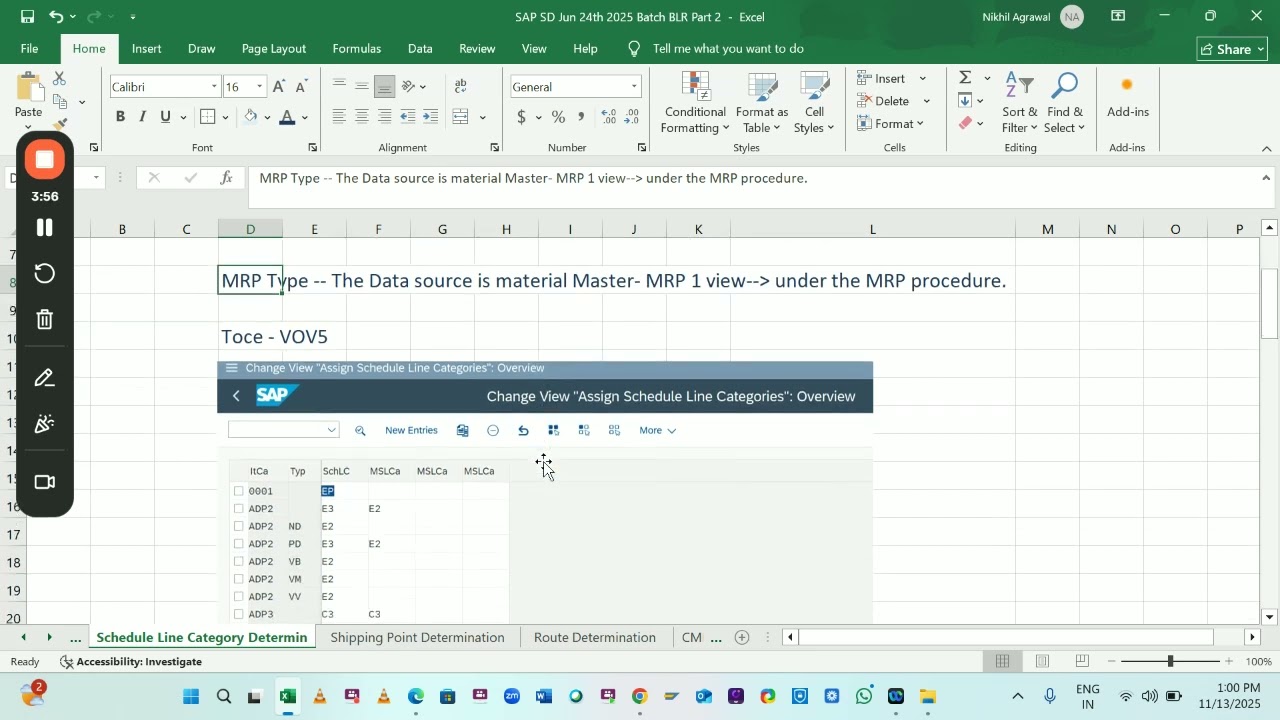Apply comma style

[x=581, y=117]
